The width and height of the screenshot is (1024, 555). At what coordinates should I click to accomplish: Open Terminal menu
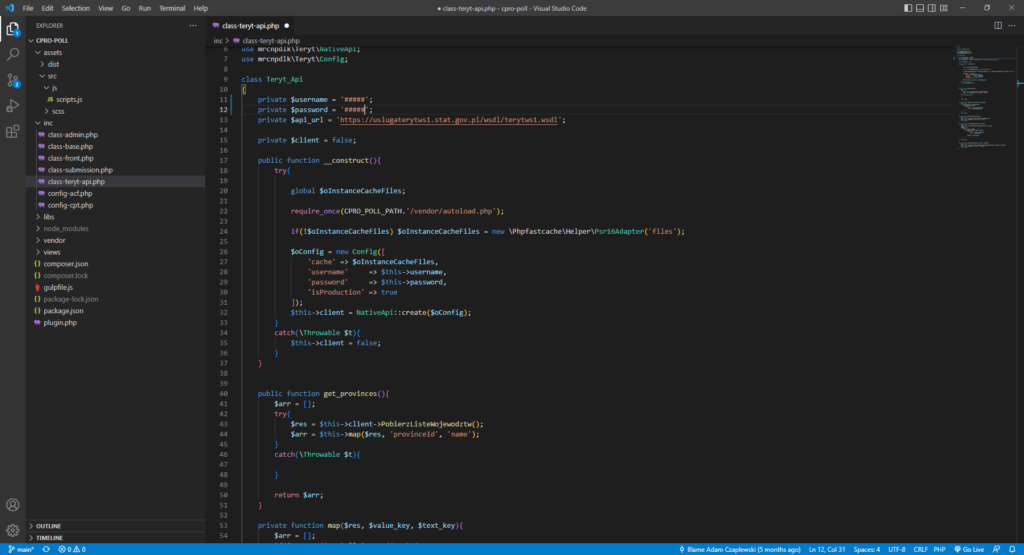point(172,8)
